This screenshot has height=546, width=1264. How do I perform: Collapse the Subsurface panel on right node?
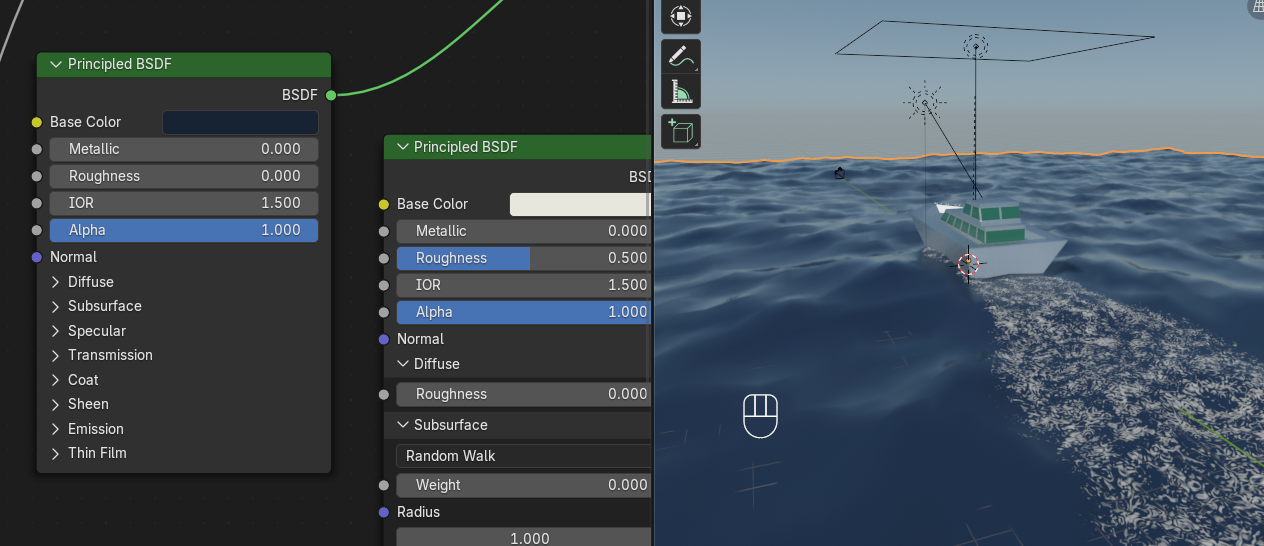point(403,425)
